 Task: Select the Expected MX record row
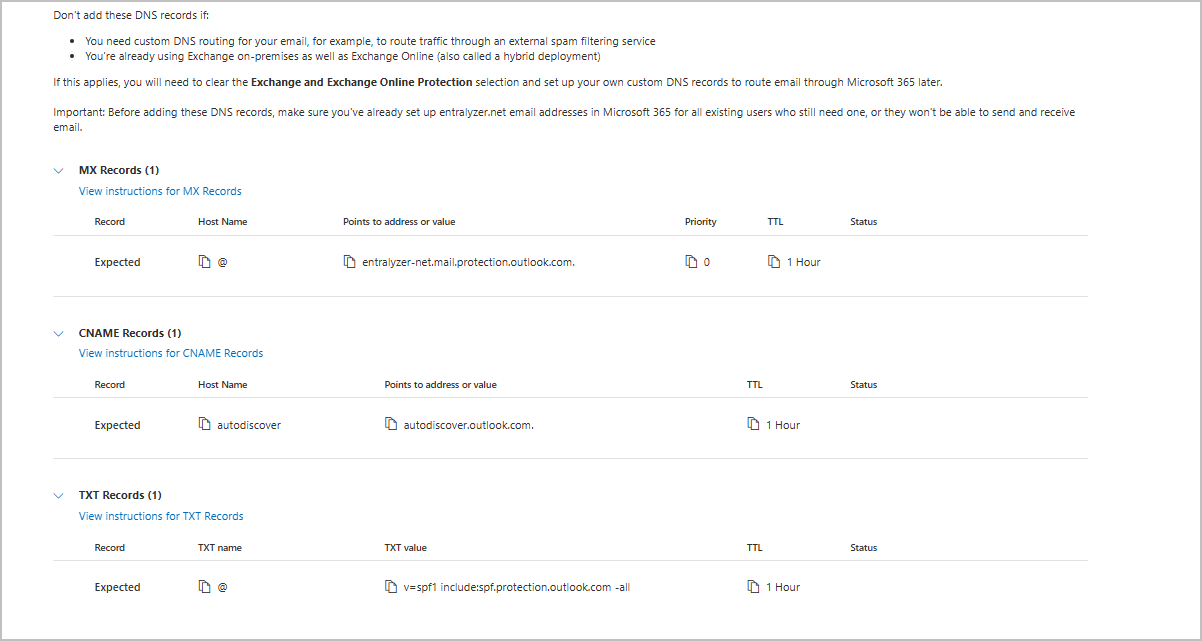tap(117, 261)
